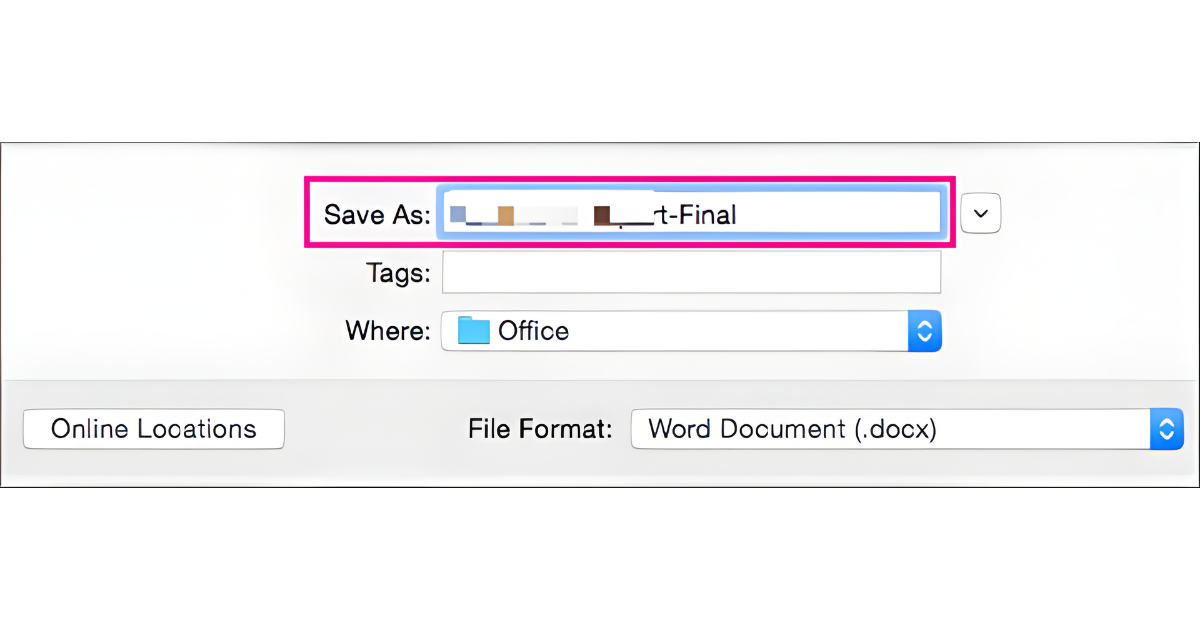
Task: Click the blue Office folder icon
Action: [x=471, y=331]
